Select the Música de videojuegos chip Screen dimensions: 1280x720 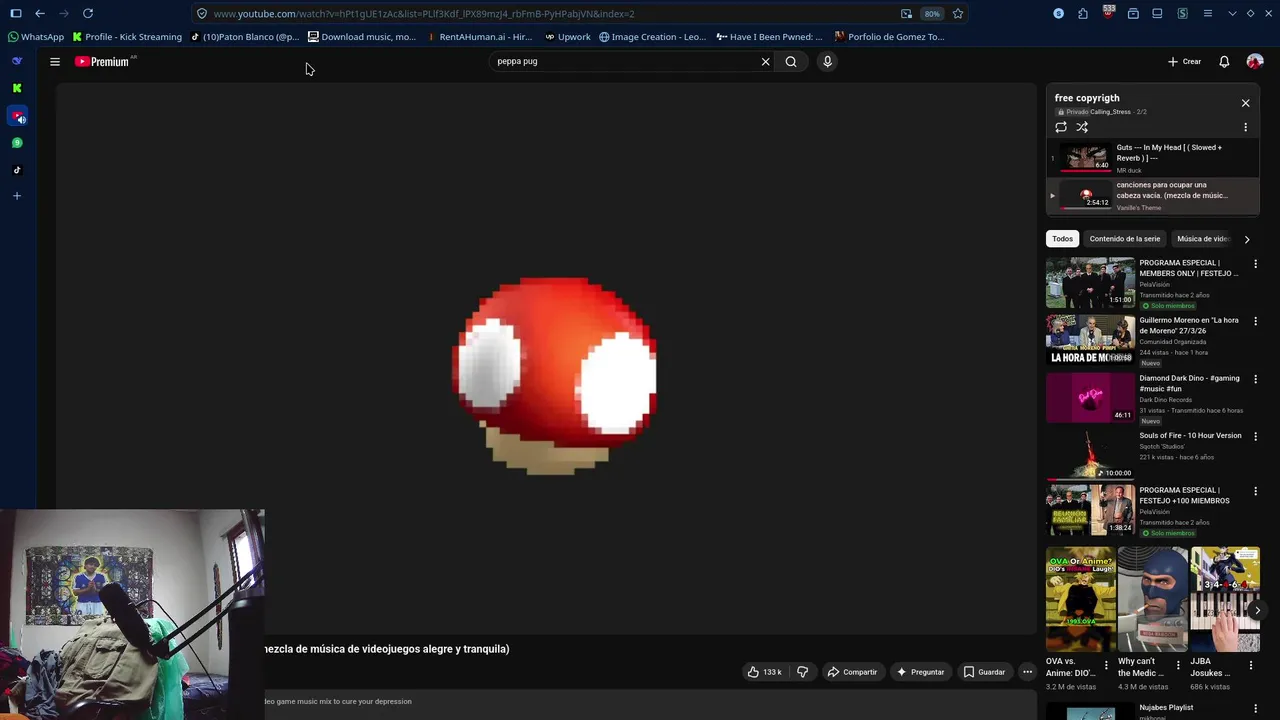point(1202,239)
